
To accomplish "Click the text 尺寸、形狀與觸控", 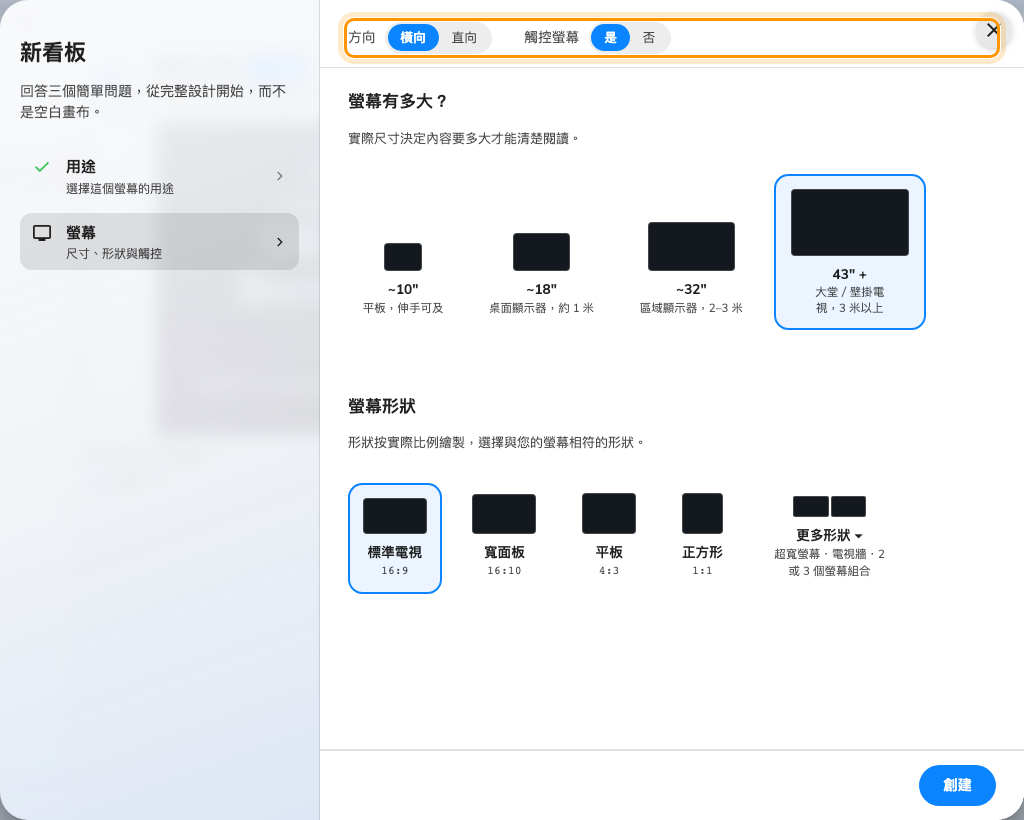I will 114,253.
